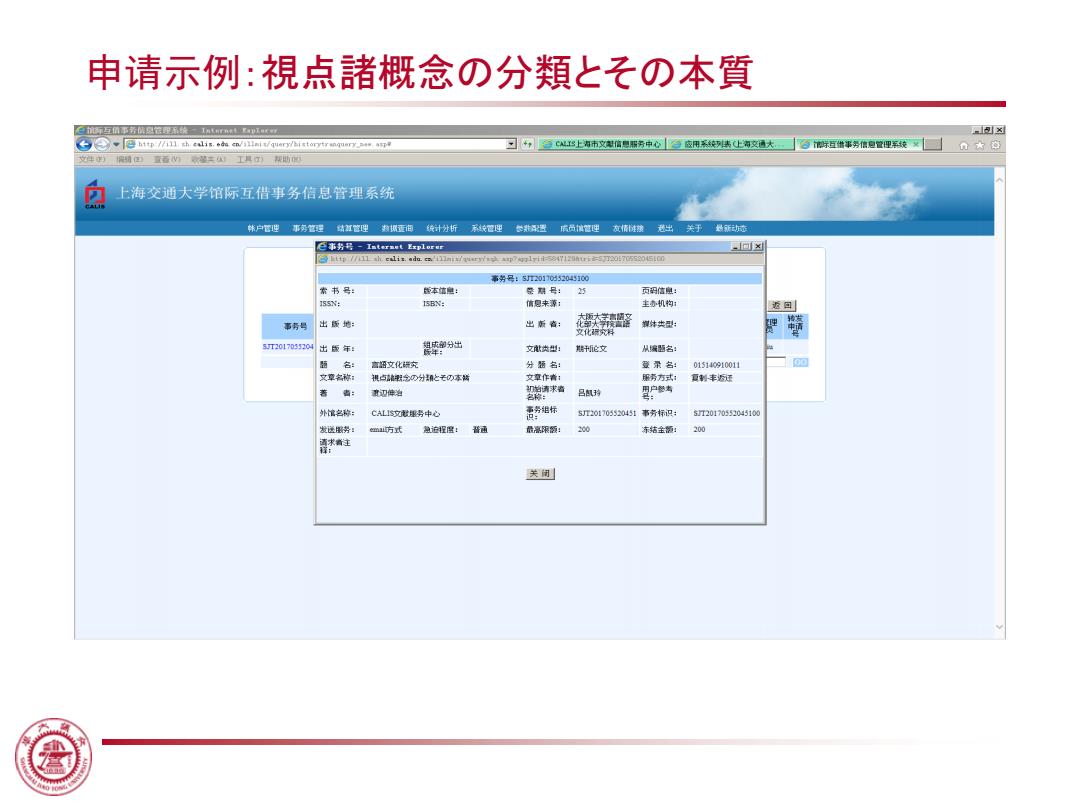Open the SJT2017055204 transaction link
Screen dimensions: 1080x810
click(288, 346)
